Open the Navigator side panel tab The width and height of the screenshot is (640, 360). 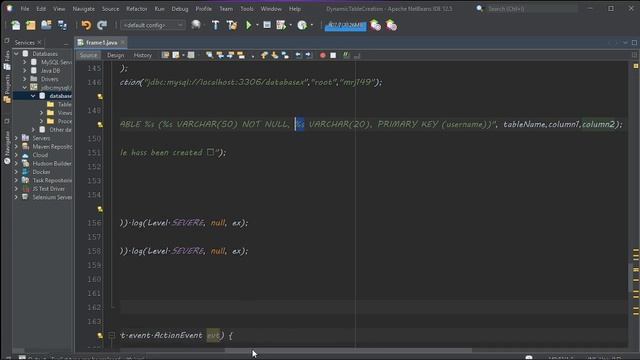pyautogui.click(x=7, y=147)
